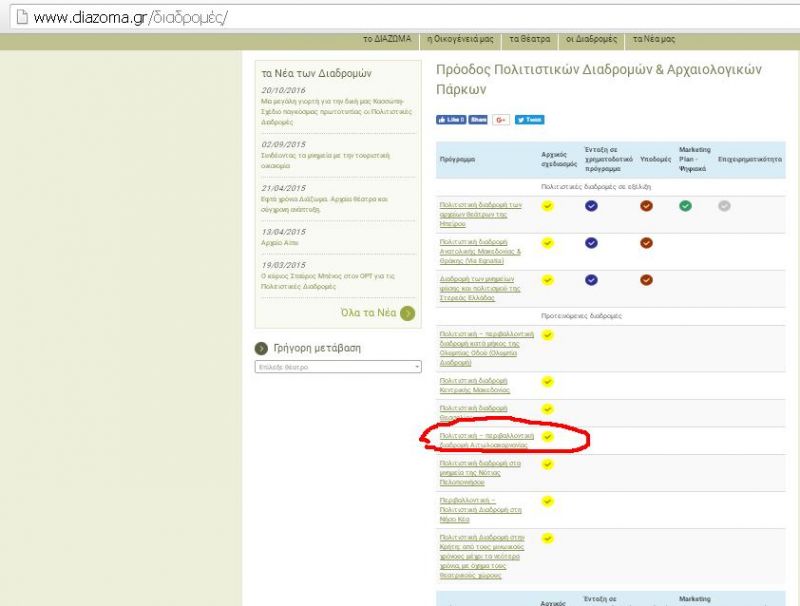
Task: Open the Κεντρικής Μακεδονίας route link
Action: click(475, 385)
